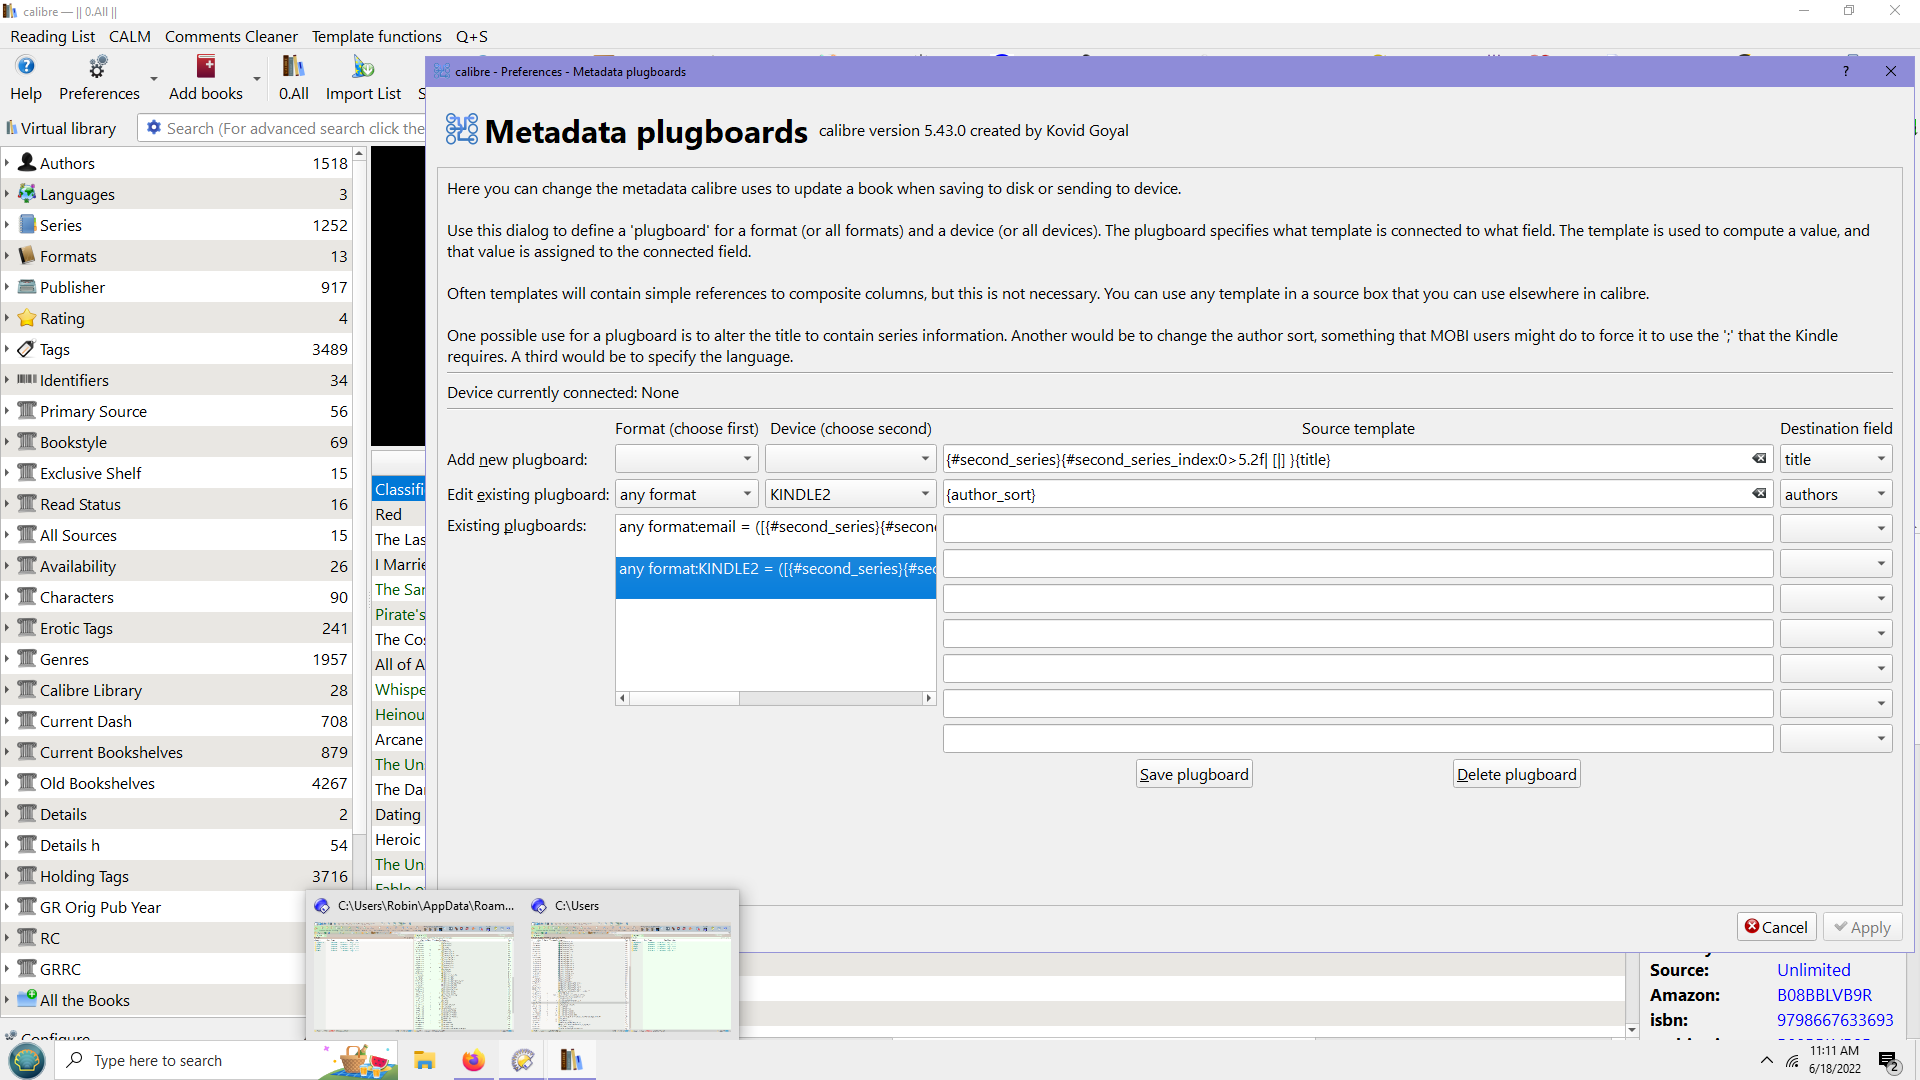Click the Virtual library icon
This screenshot has height=1080, width=1920.
point(12,128)
